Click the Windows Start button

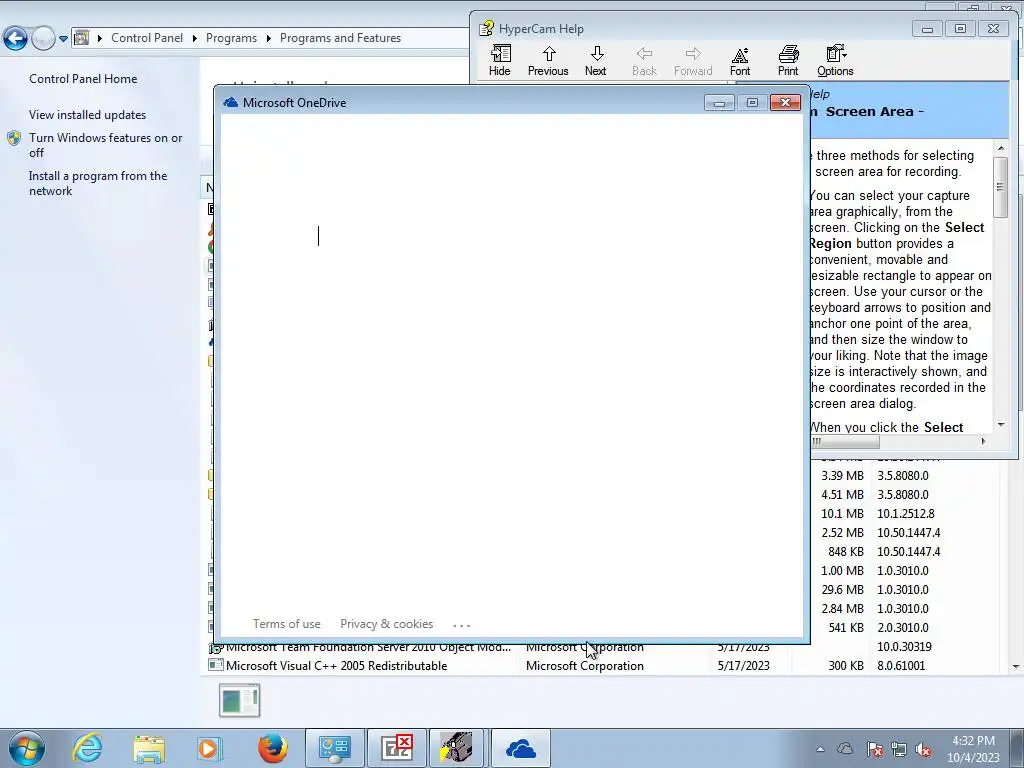[25, 748]
